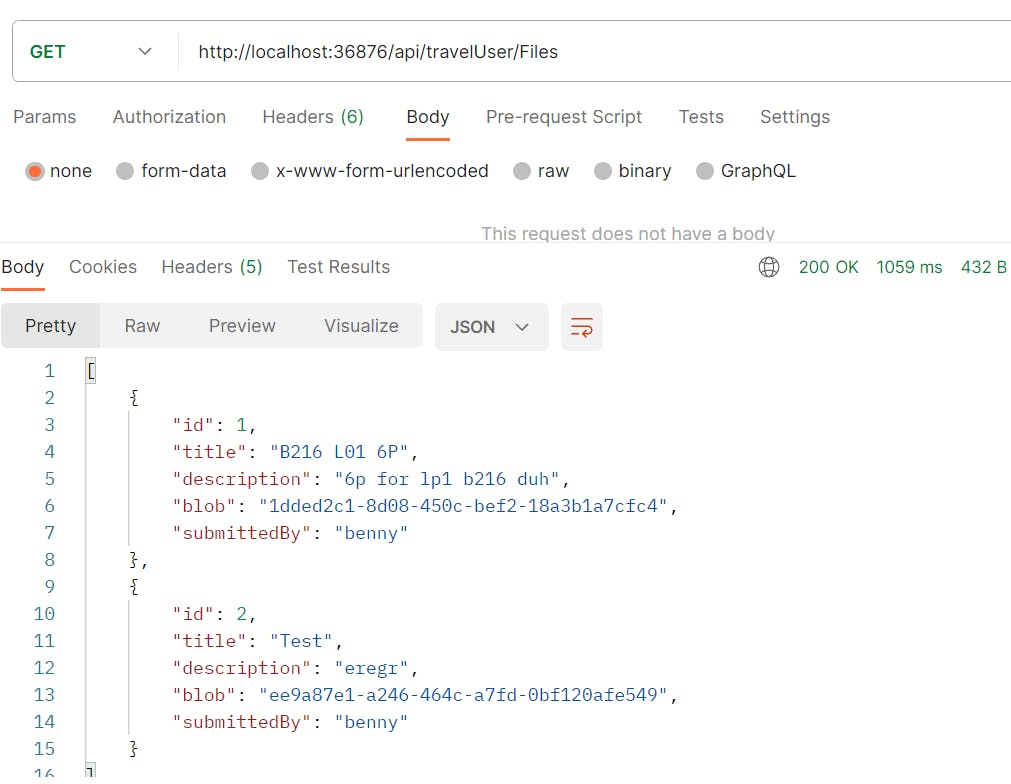Select x-www-form-urlencoded body type
The image size is (1011, 784).
tap(260, 171)
